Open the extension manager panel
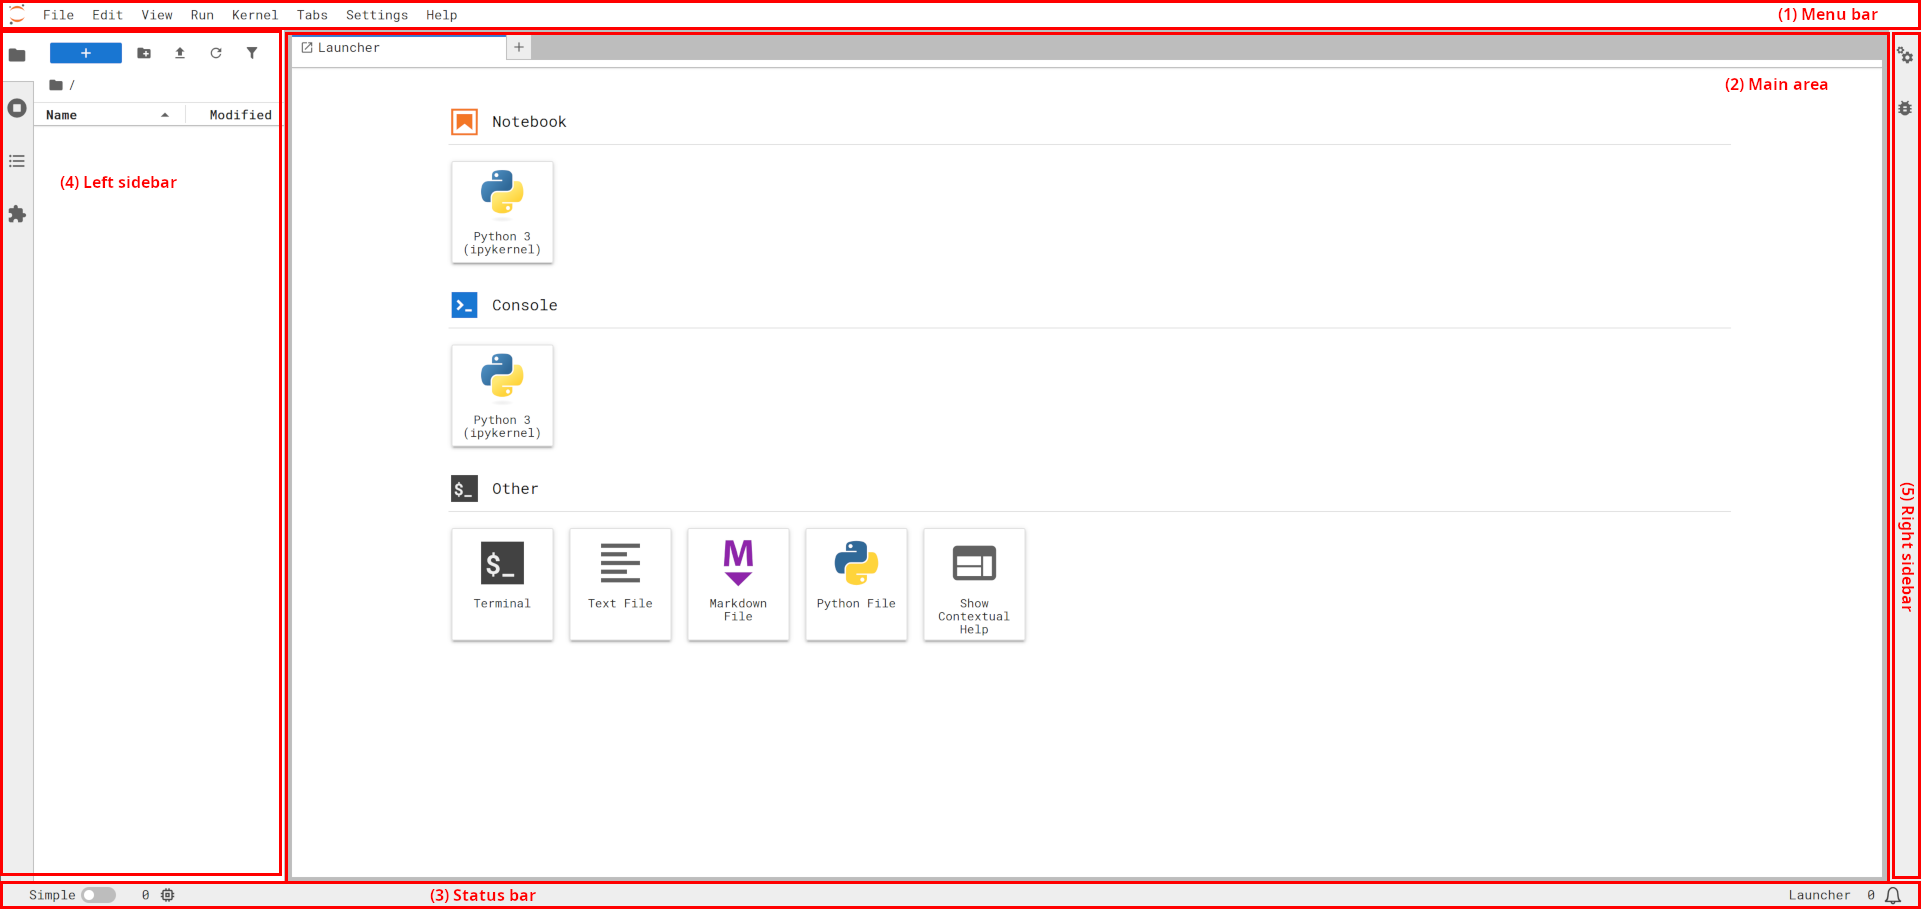The width and height of the screenshot is (1921, 909). [x=17, y=214]
